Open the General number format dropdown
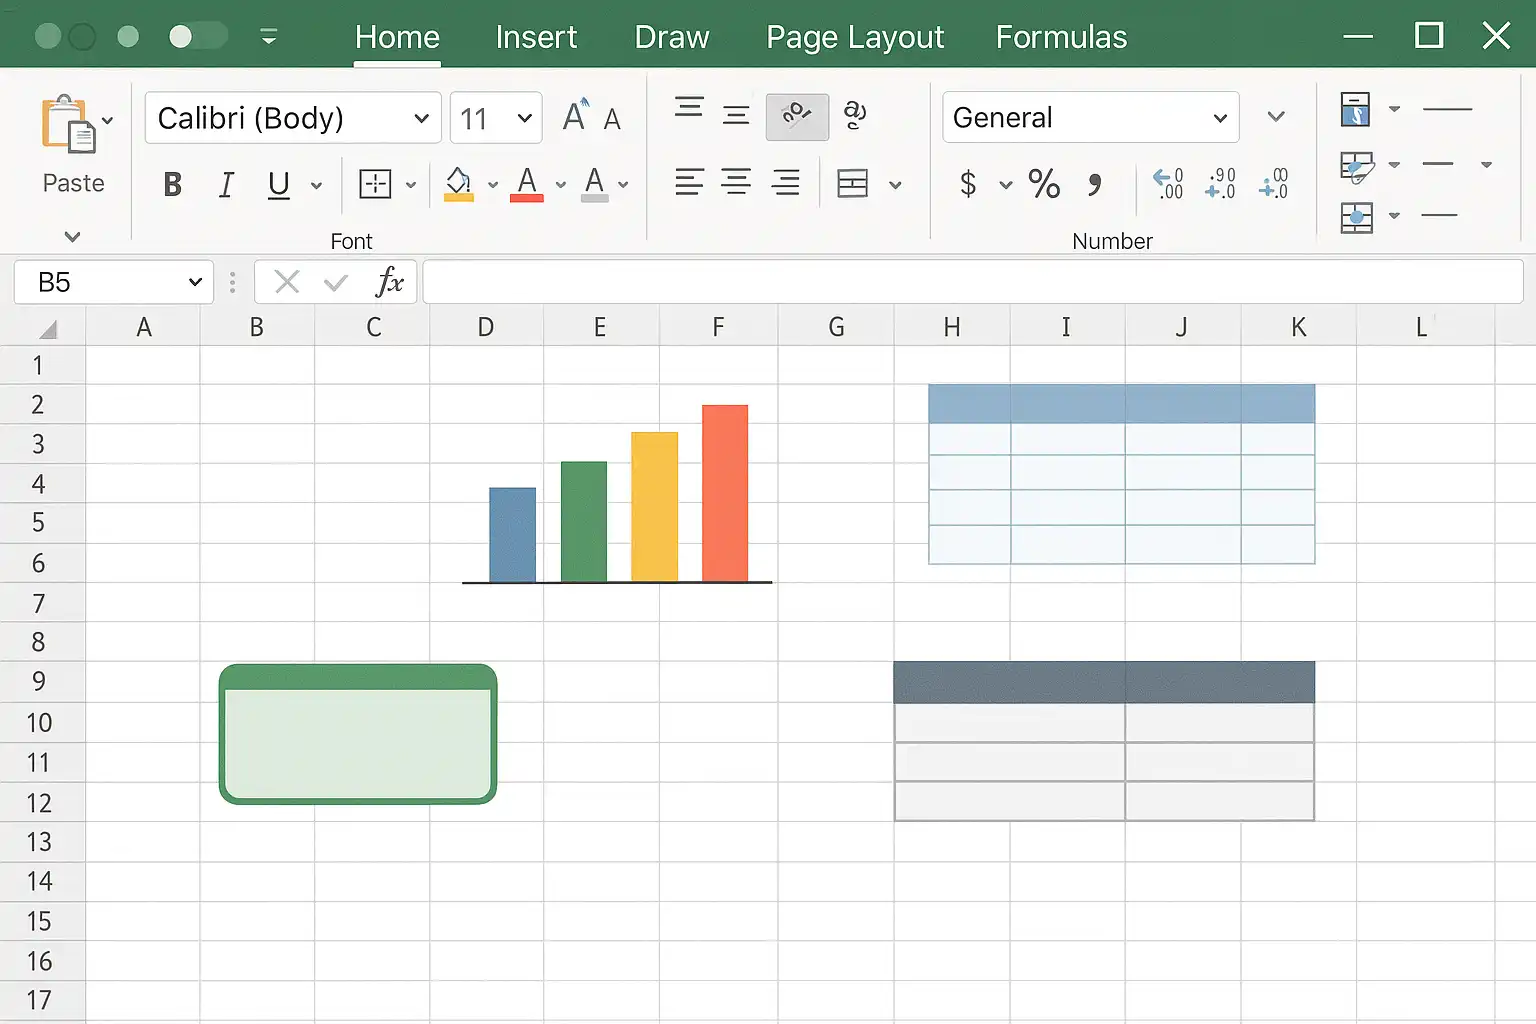The width and height of the screenshot is (1536, 1024). (1219, 118)
